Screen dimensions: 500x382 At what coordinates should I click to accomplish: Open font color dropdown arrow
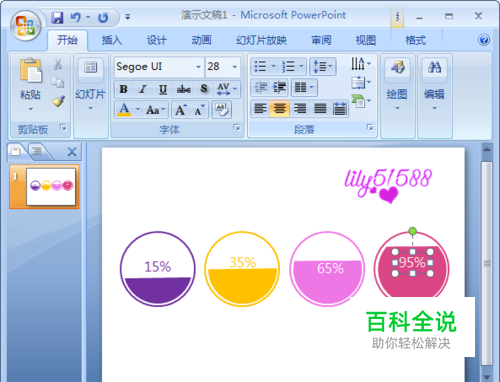tap(138, 109)
